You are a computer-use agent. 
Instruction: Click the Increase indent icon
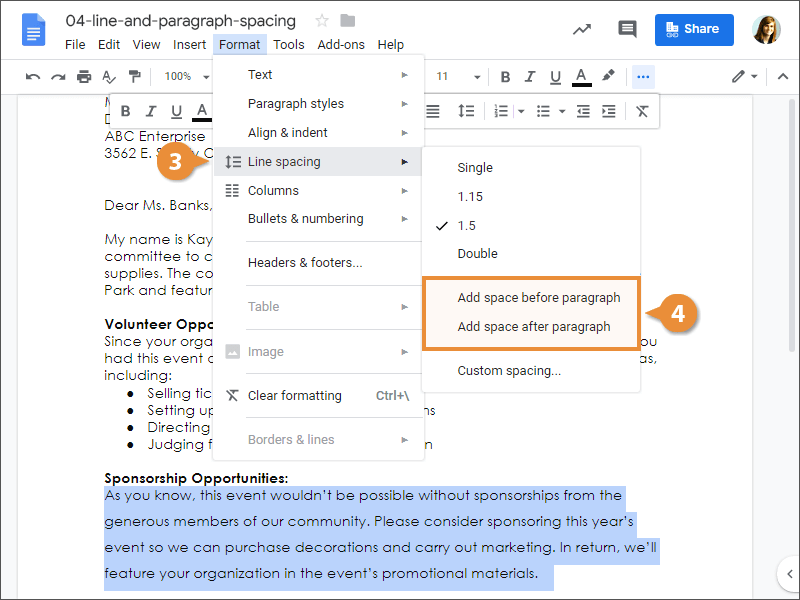[609, 111]
